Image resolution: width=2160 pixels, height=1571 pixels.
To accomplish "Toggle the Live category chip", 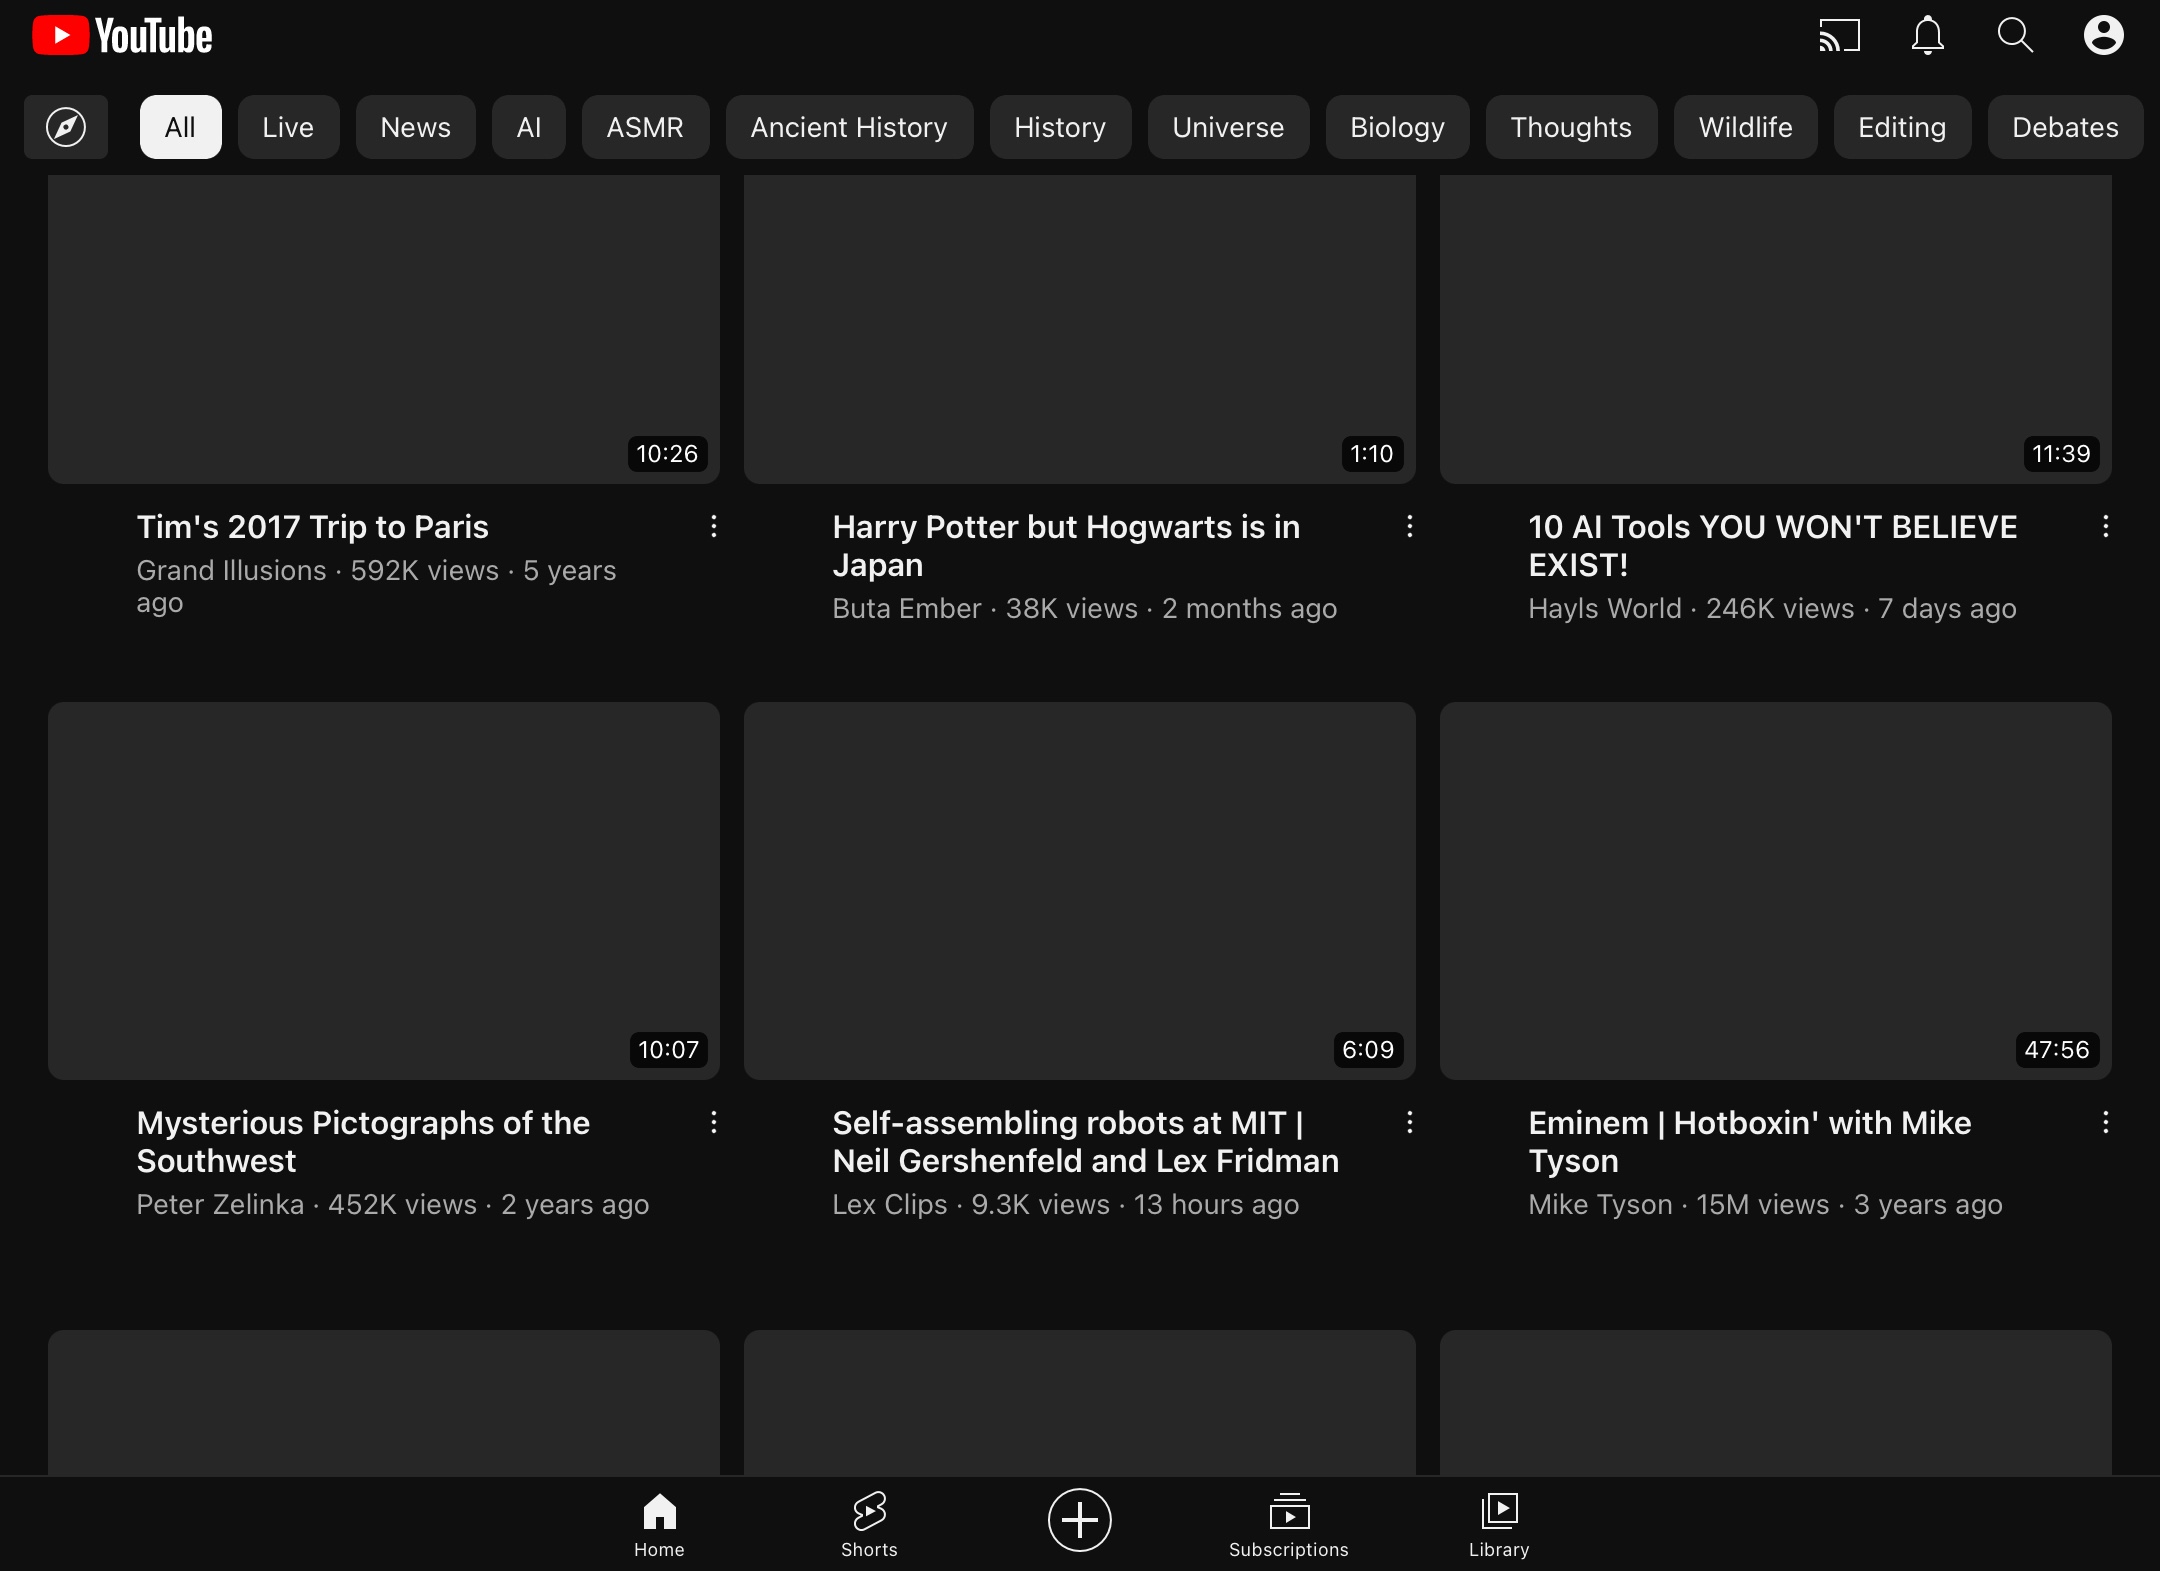I will click(288, 127).
